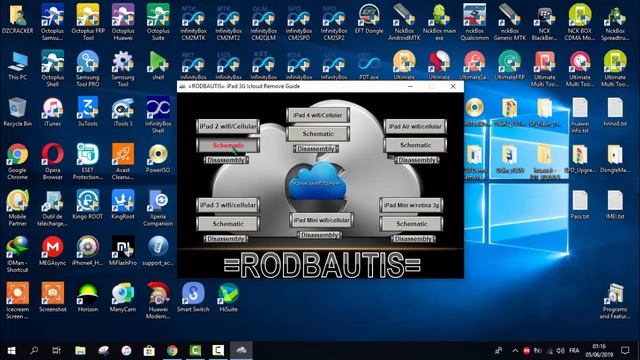Image resolution: width=640 pixels, height=360 pixels.
Task: Select the Recycle Bin icon
Action: [x=17, y=112]
